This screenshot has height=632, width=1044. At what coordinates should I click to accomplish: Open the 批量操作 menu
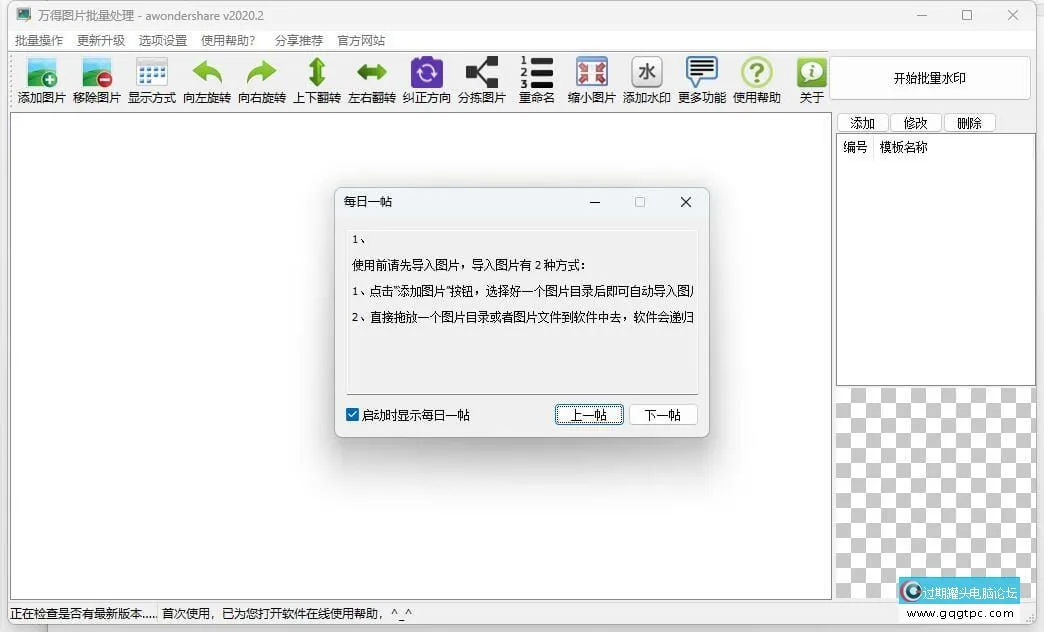[x=38, y=41]
